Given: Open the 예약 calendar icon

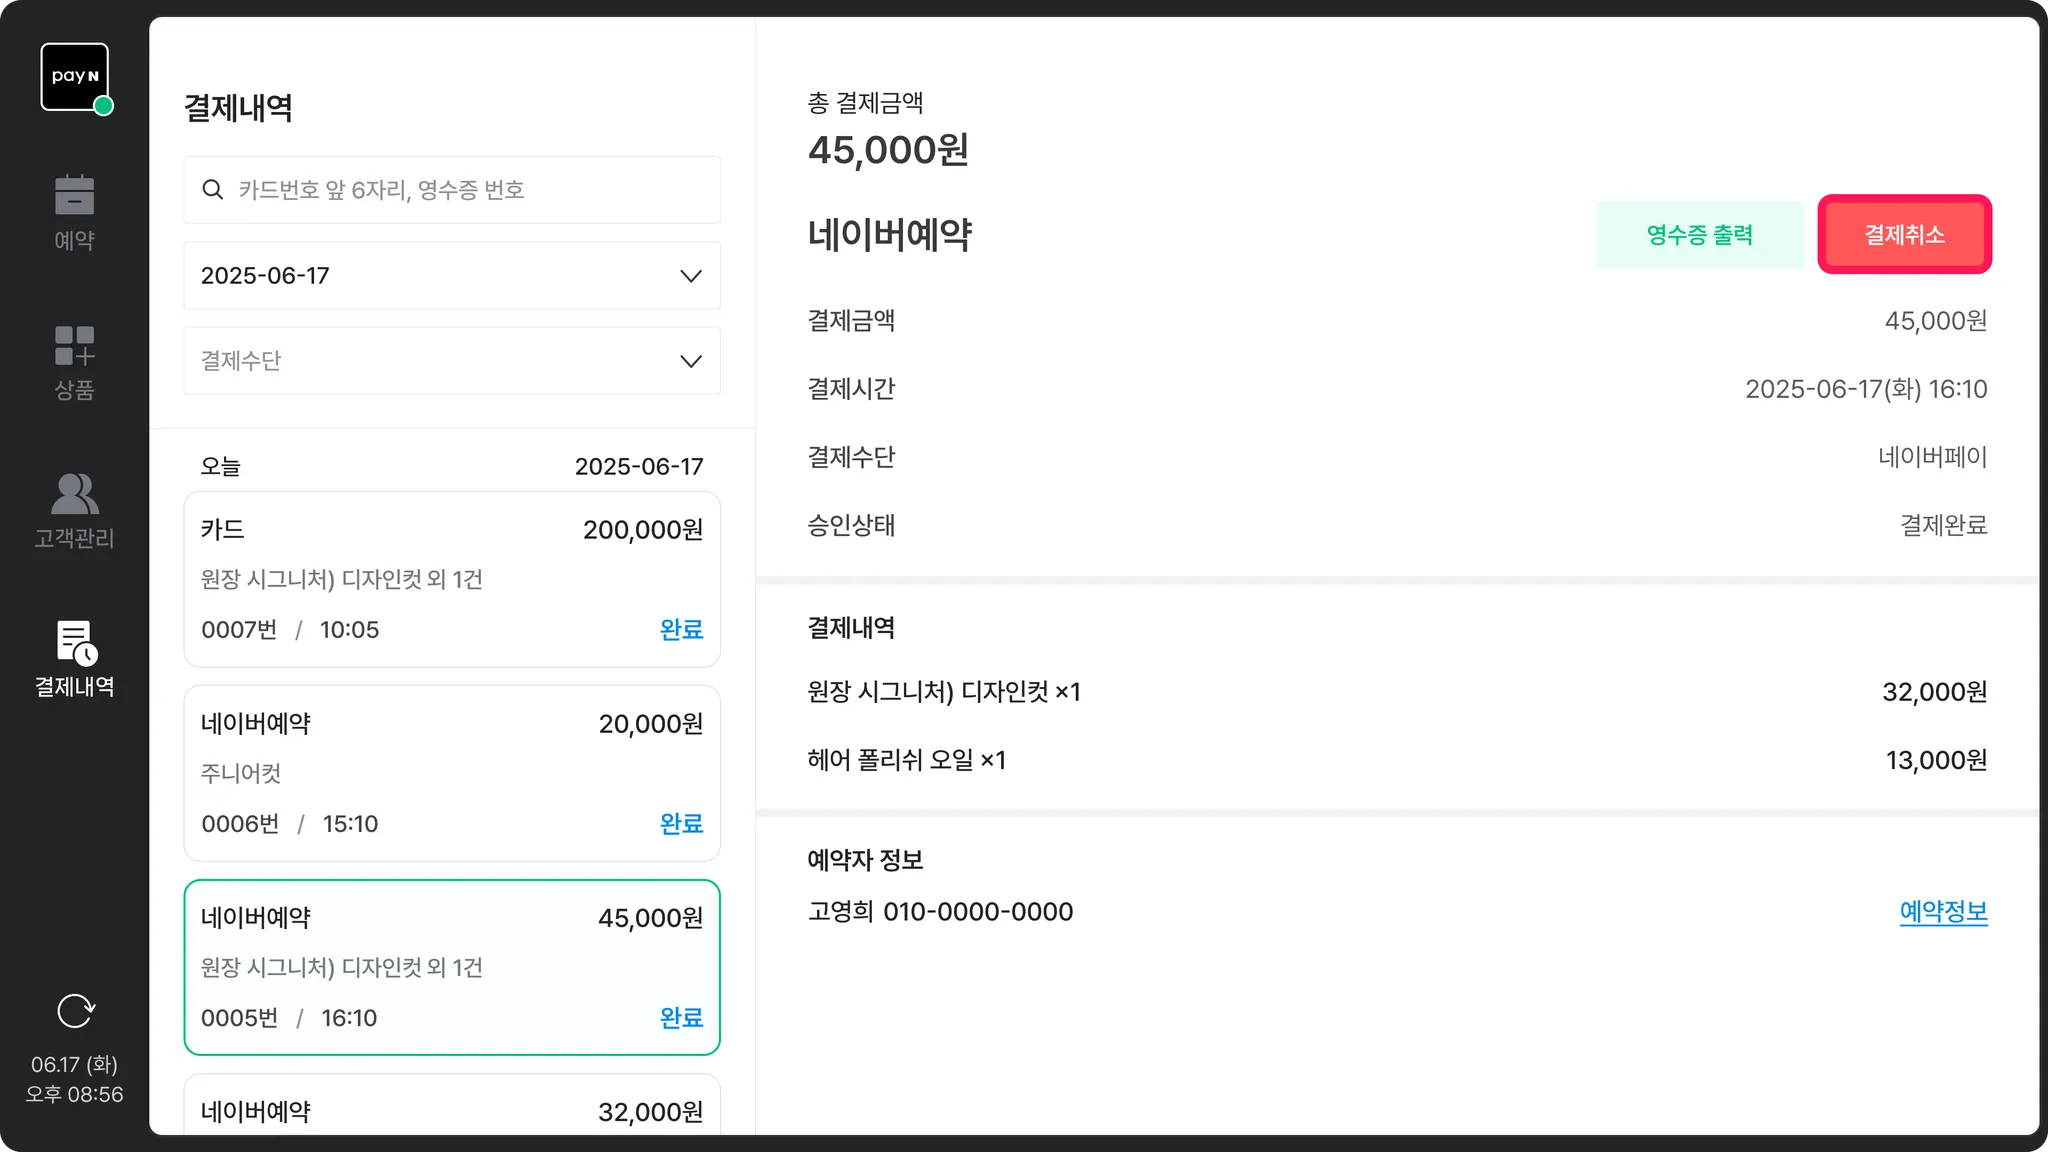Looking at the screenshot, I should [x=75, y=196].
